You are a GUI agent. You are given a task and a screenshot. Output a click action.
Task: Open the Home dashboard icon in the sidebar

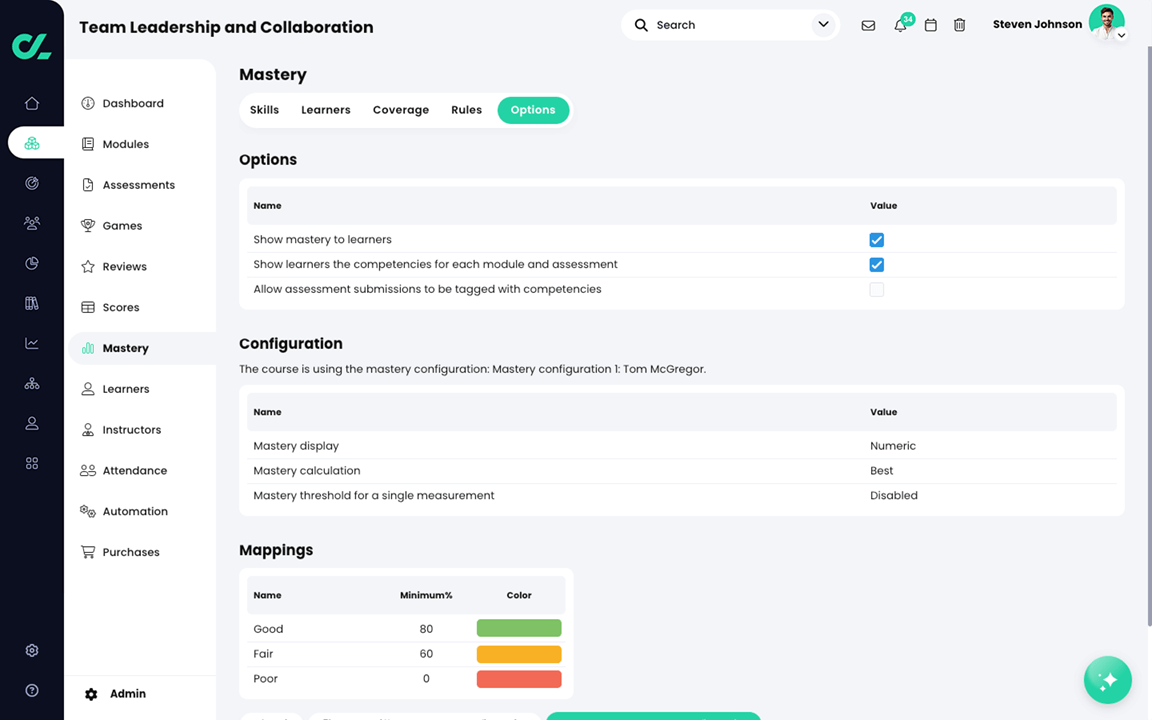[31, 102]
